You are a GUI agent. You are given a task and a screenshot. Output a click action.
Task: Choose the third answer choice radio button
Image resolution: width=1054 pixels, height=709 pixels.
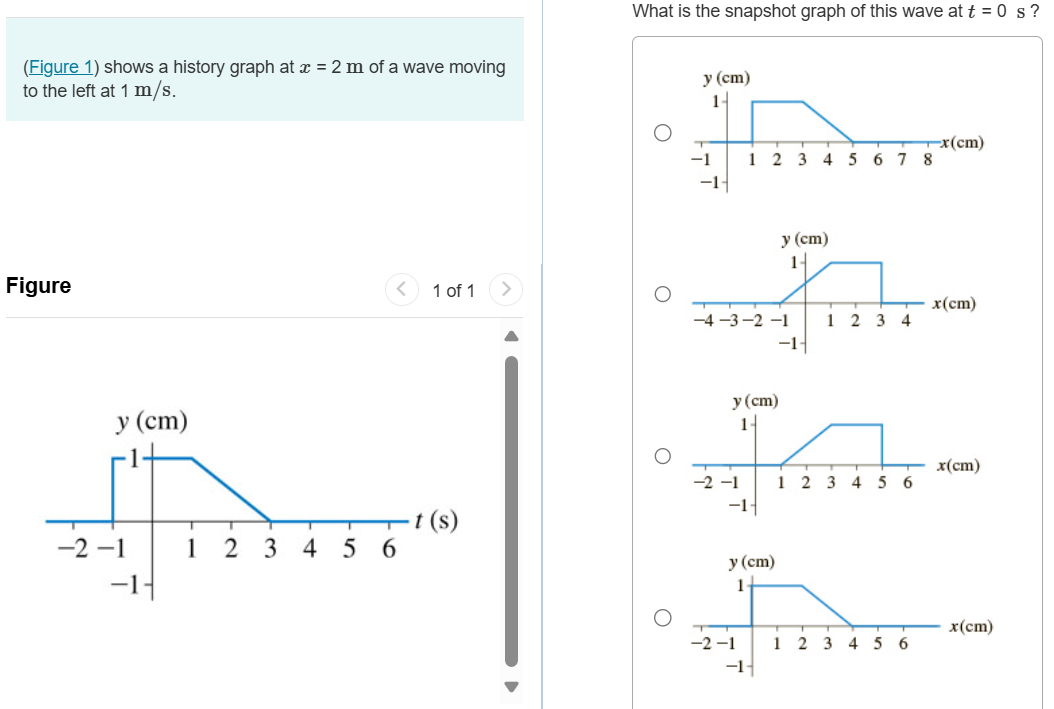(x=662, y=455)
